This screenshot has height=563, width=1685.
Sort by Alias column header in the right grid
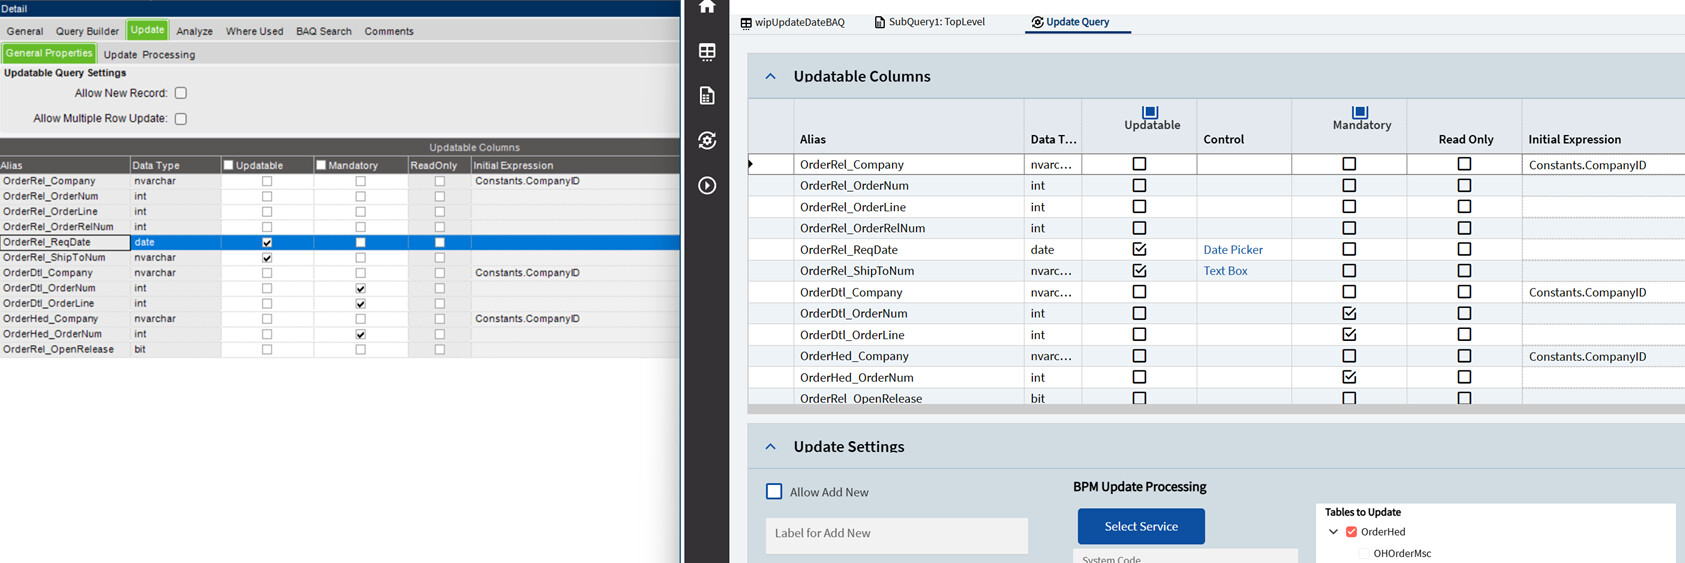click(x=813, y=139)
